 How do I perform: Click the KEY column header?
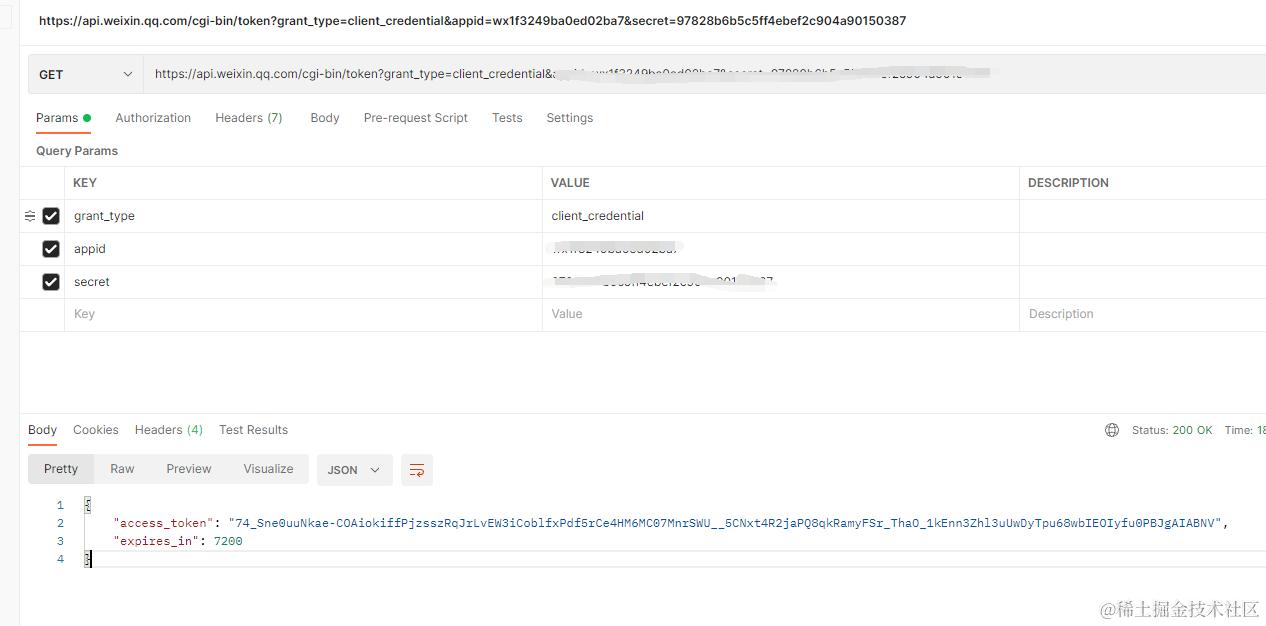(85, 183)
